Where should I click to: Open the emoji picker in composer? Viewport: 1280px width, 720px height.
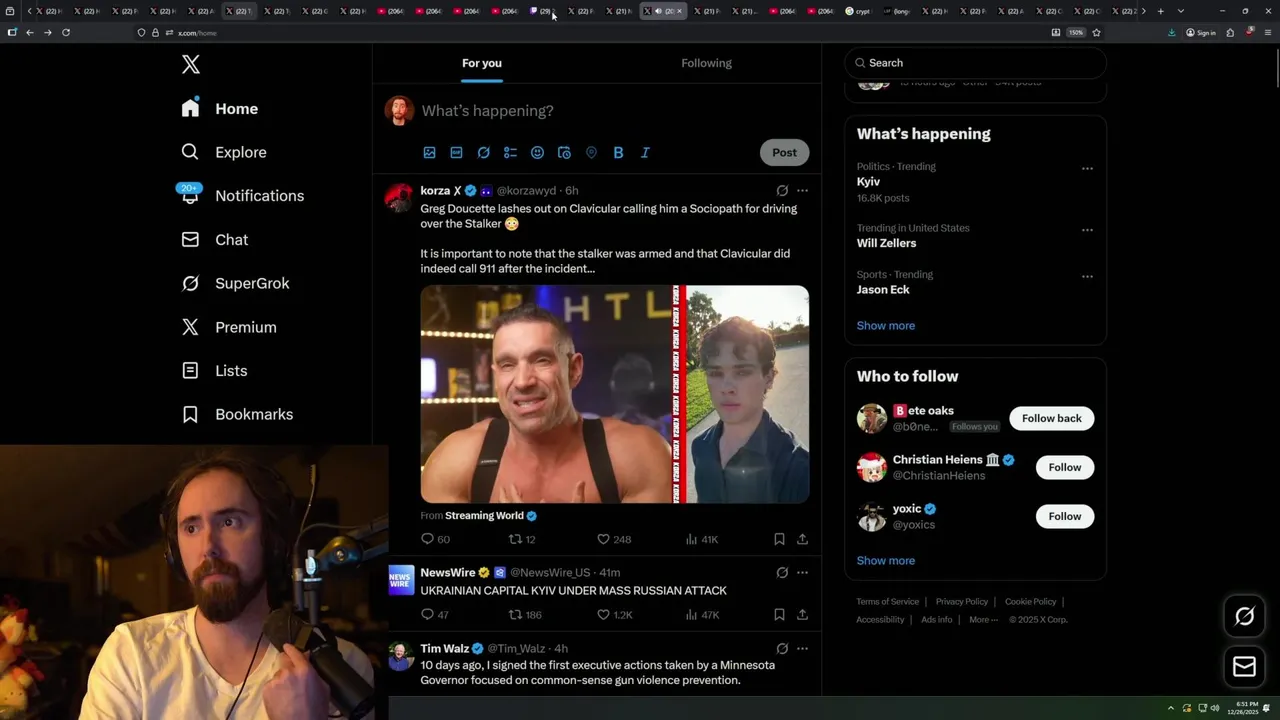pyautogui.click(x=537, y=153)
